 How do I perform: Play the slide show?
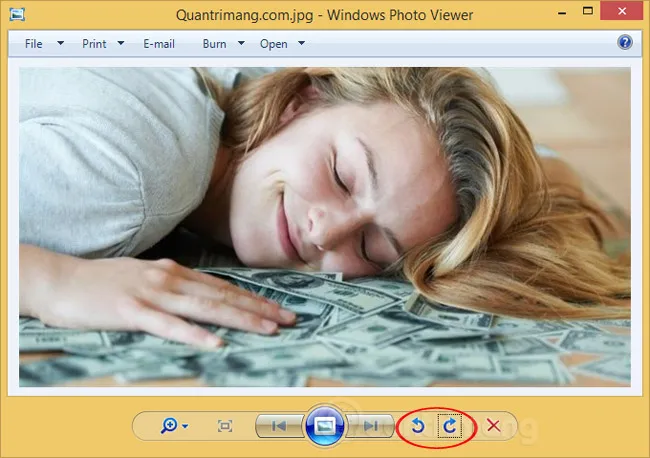[325, 425]
